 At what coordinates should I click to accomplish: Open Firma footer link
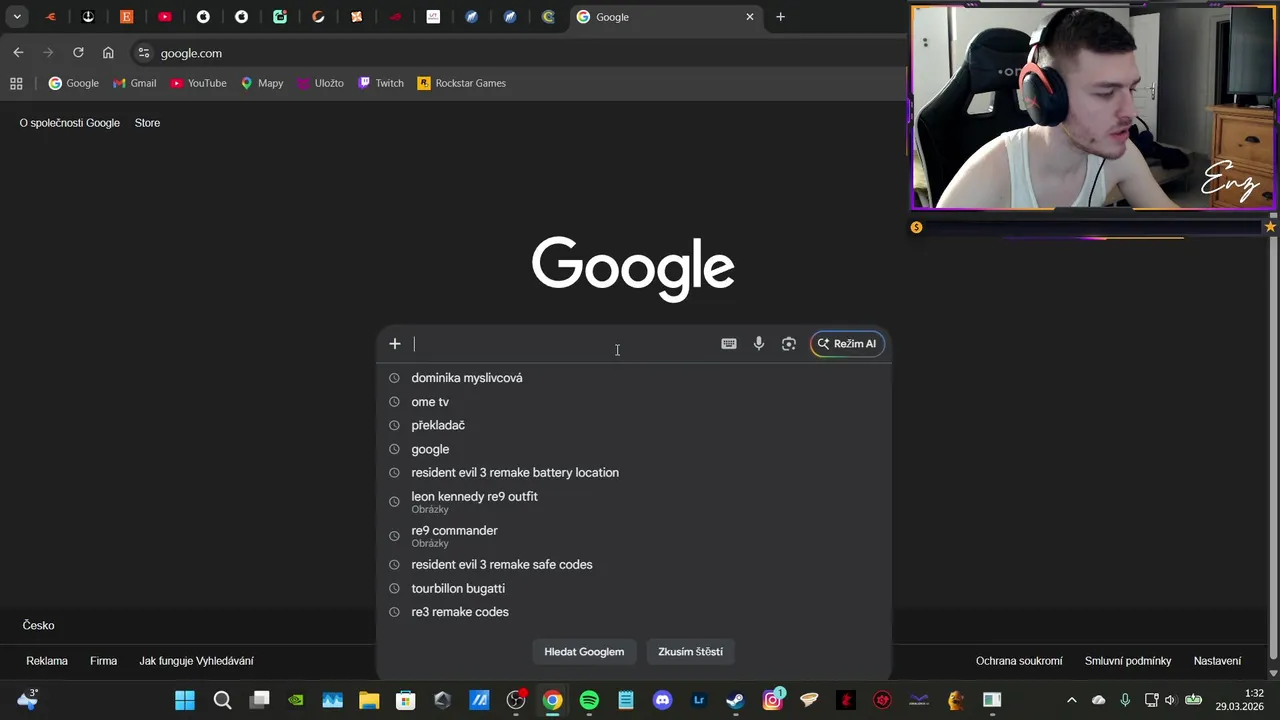(103, 661)
